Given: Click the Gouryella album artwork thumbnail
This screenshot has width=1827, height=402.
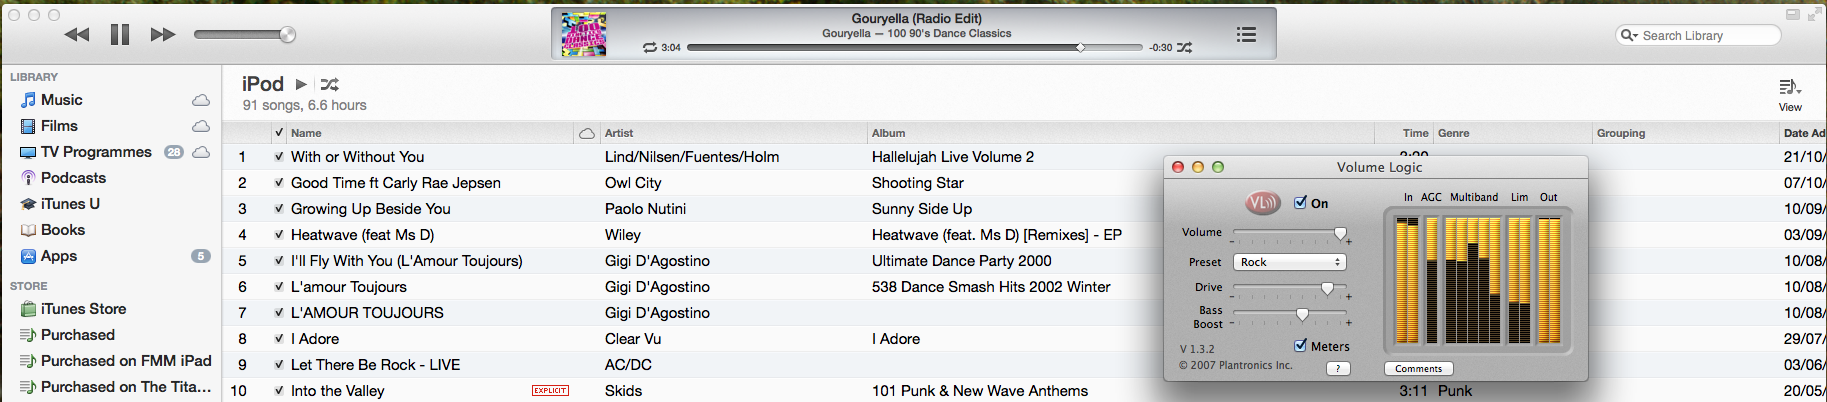Looking at the screenshot, I should [584, 34].
